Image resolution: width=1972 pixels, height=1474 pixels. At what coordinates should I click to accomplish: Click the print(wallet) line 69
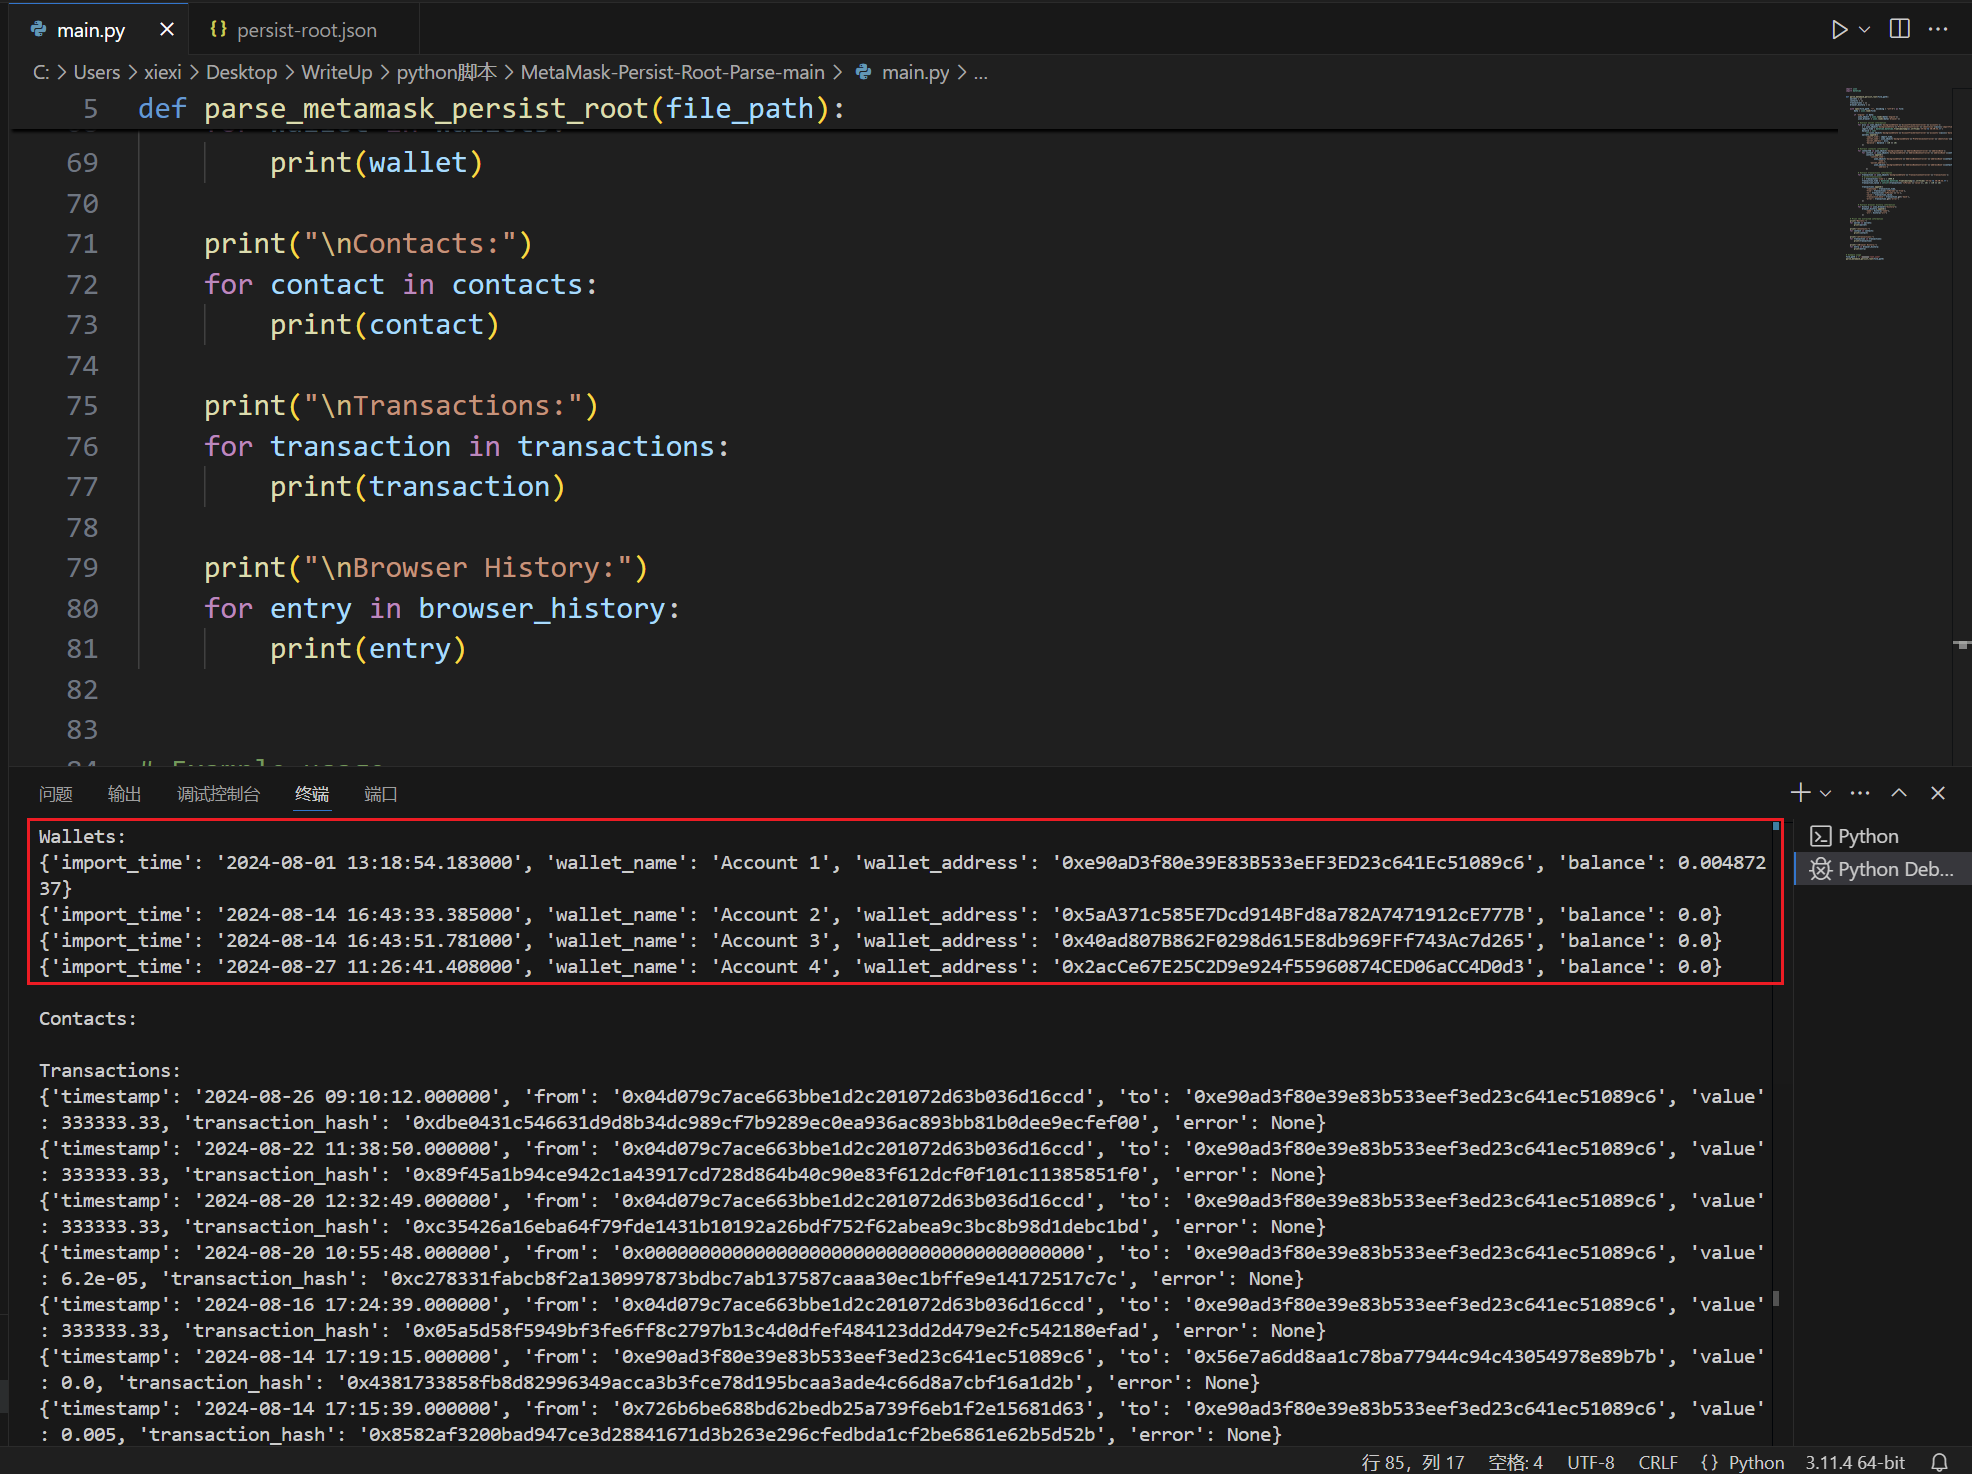point(376,162)
